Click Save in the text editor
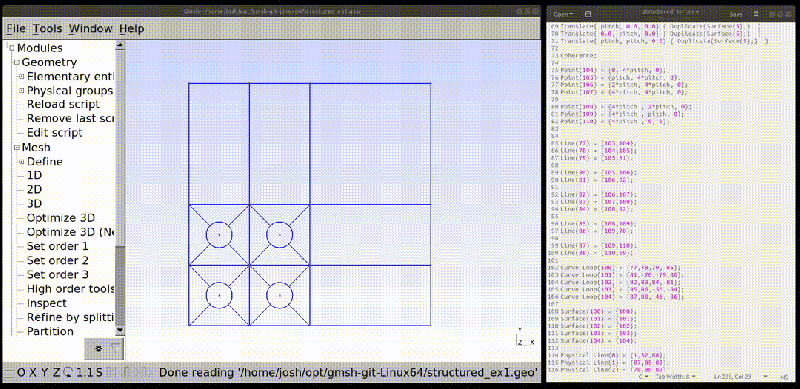Screen dimensions: 800x389 [x=736, y=15]
